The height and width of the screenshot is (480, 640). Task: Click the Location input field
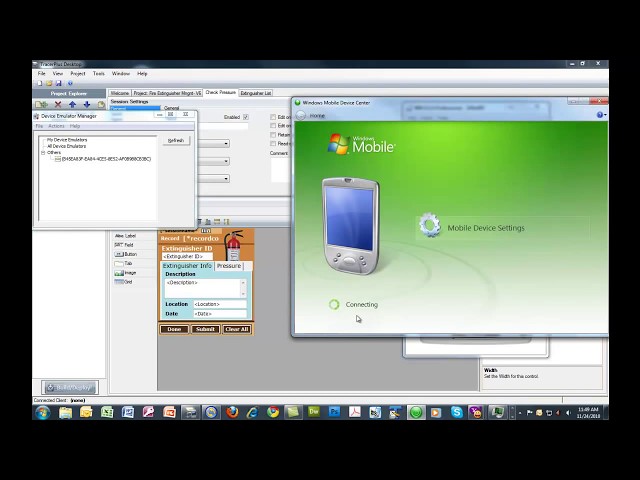(x=220, y=304)
